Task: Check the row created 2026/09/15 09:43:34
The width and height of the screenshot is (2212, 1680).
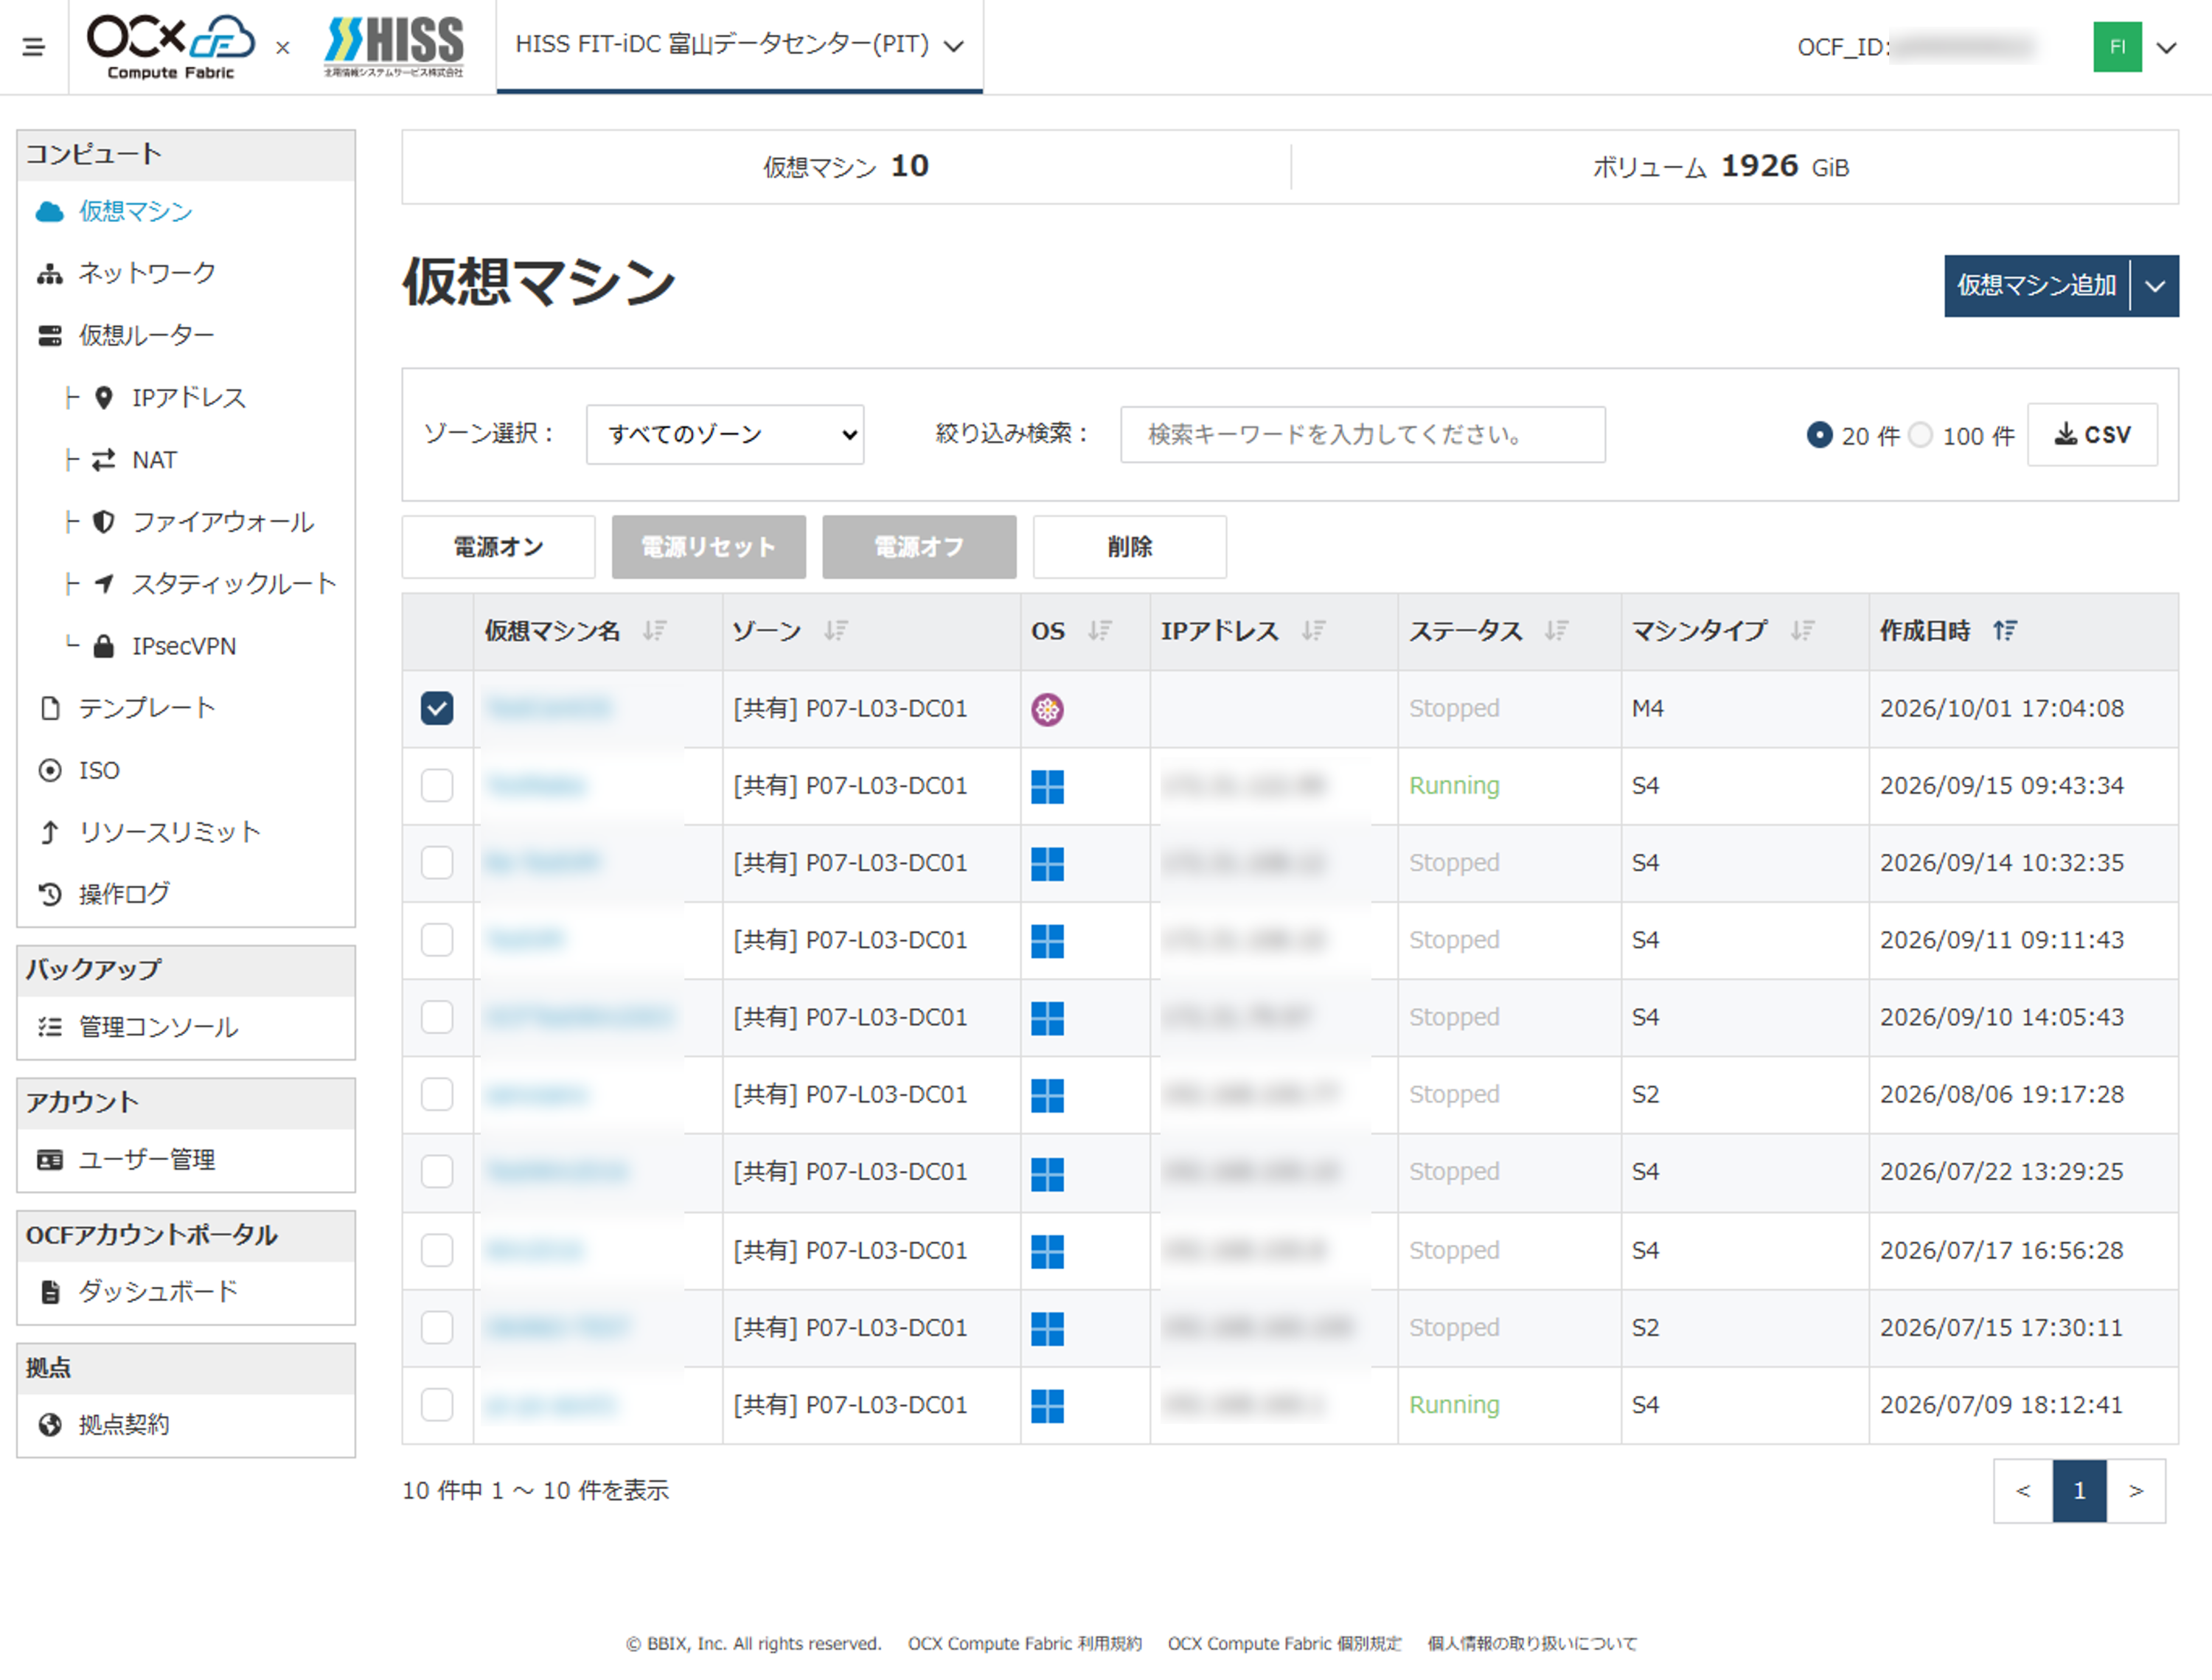Action: click(437, 786)
